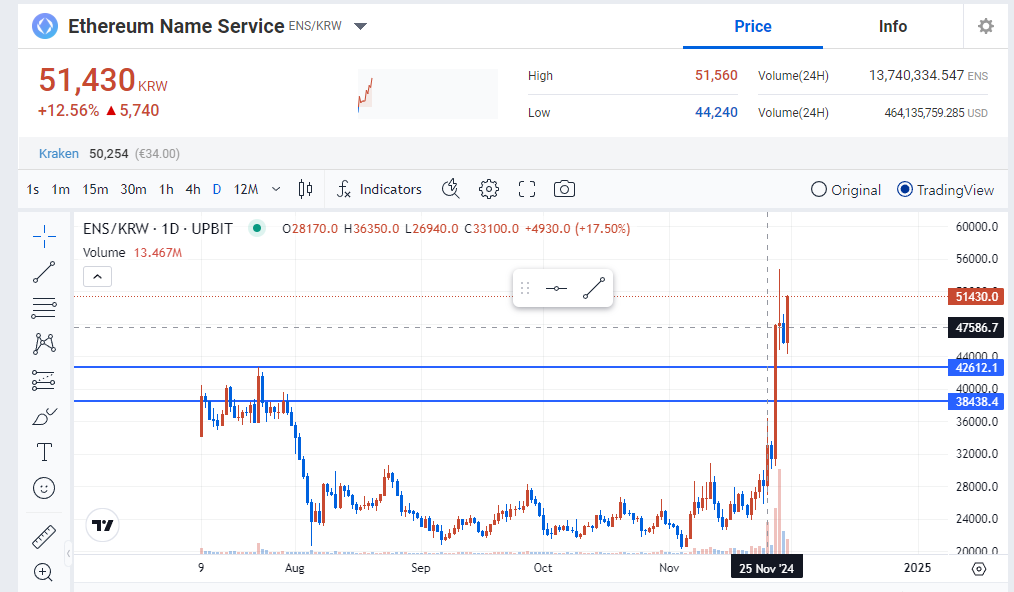Select the ruler measure tool
This screenshot has width=1014, height=592.
pyautogui.click(x=44, y=536)
